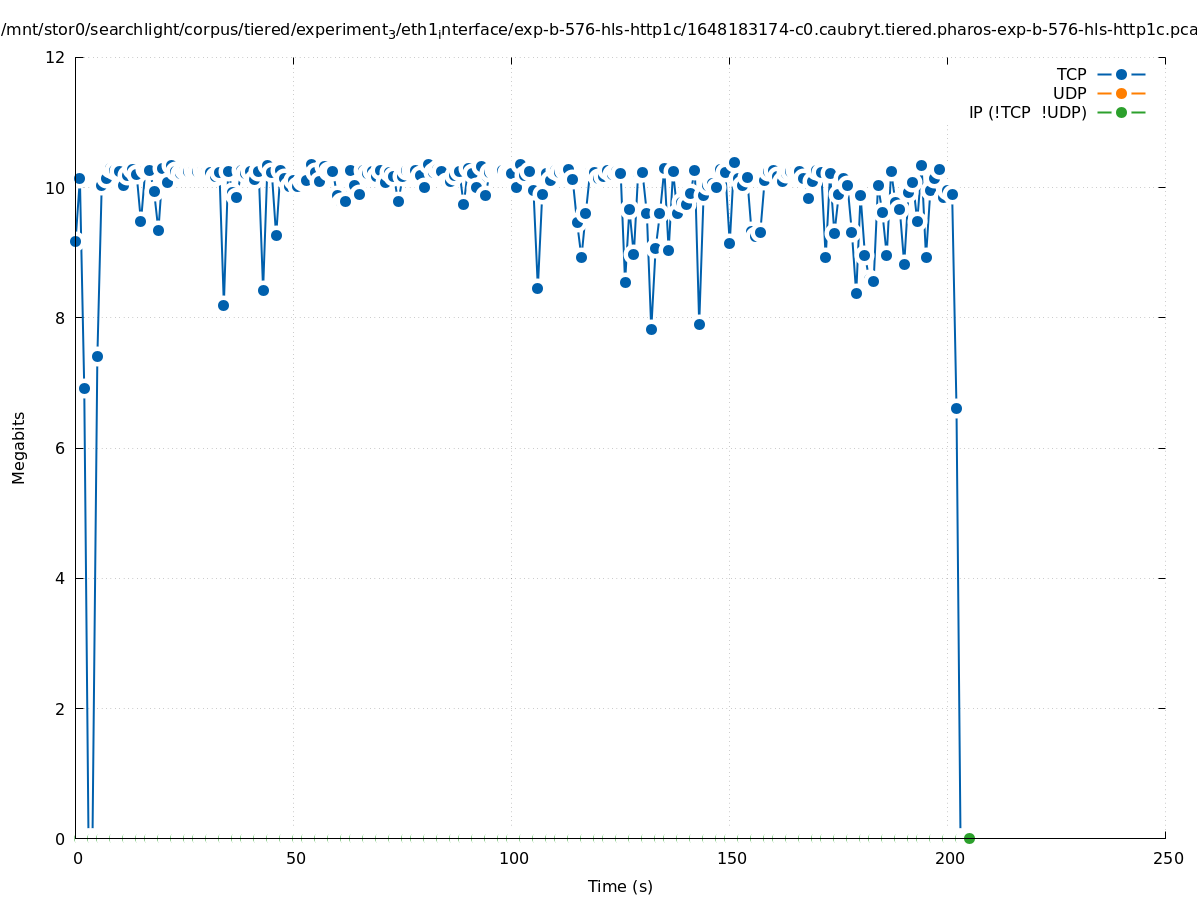Image resolution: width=1197 pixels, height=900 pixels.
Task: Click the 250 tick label on the x-axis
Action: (x=1166, y=859)
